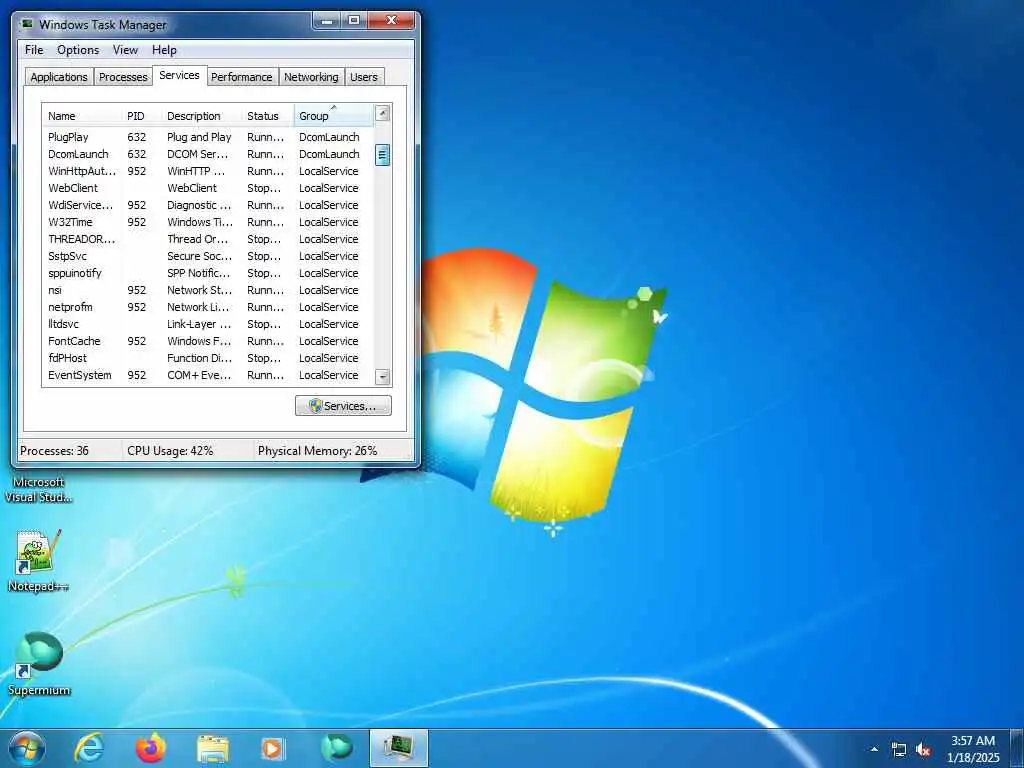Select the netprofm service row
This screenshot has width=1024, height=768.
click(x=208, y=307)
